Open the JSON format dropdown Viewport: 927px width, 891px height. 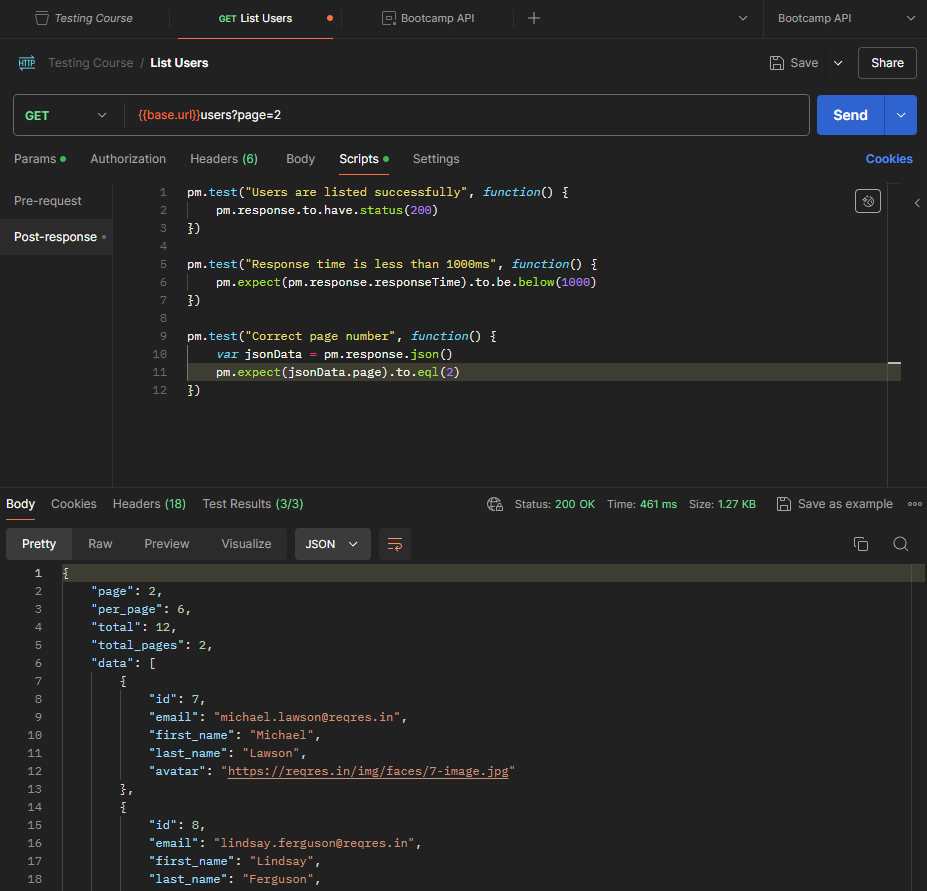tap(332, 544)
